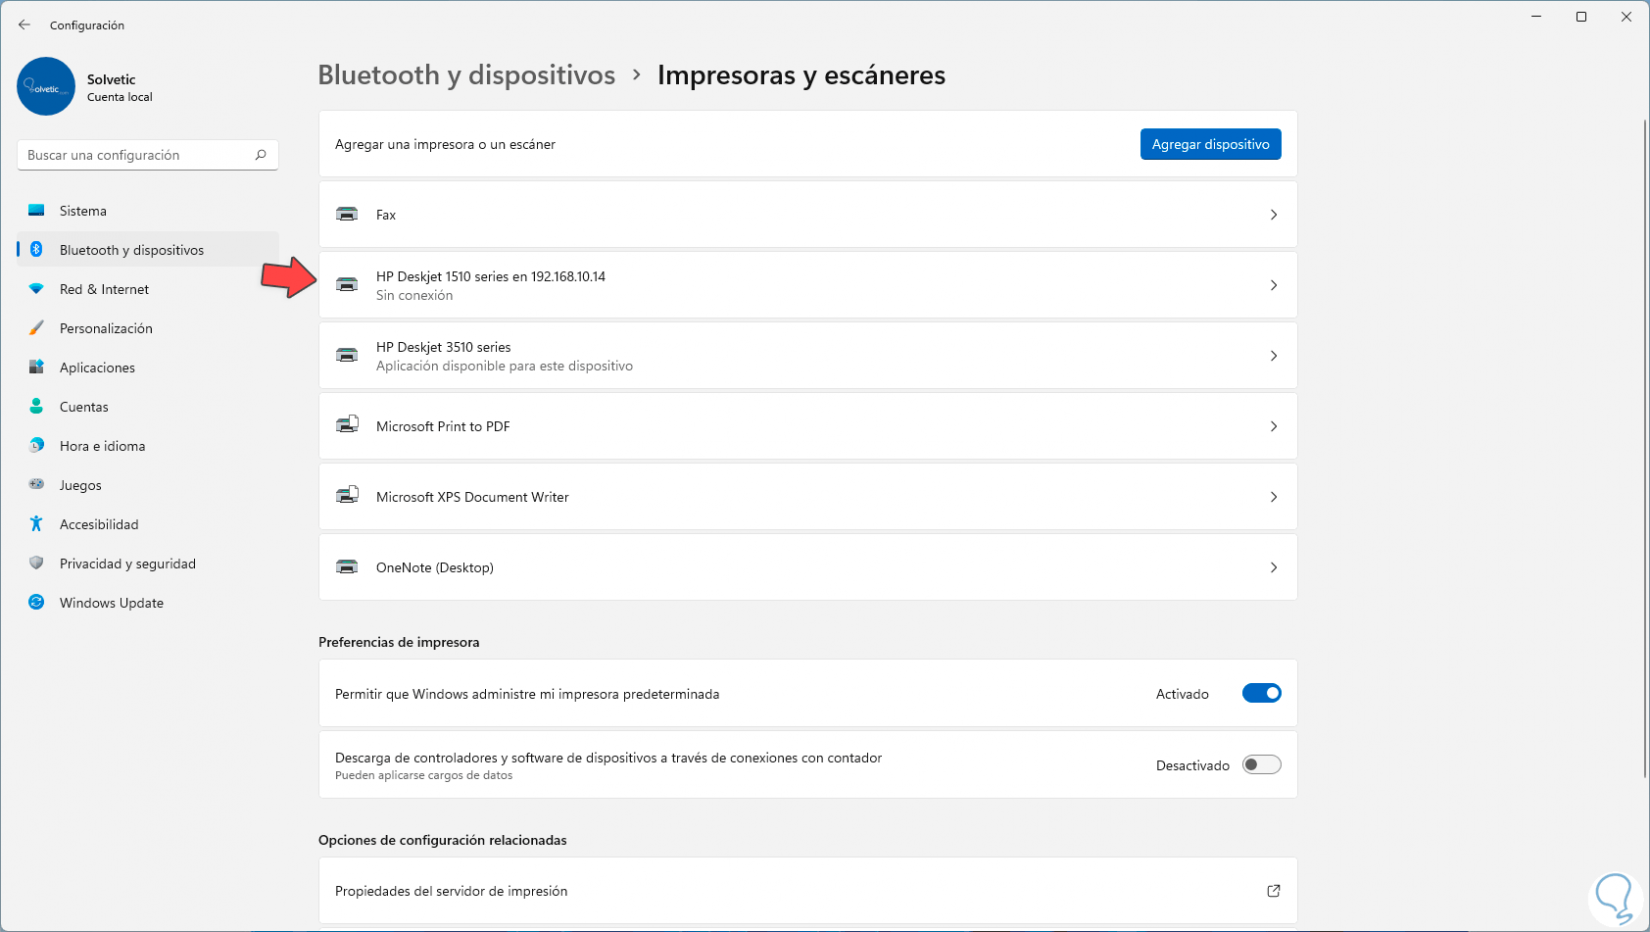
Task: Click the Buscar una configuración search field
Action: (x=135, y=155)
